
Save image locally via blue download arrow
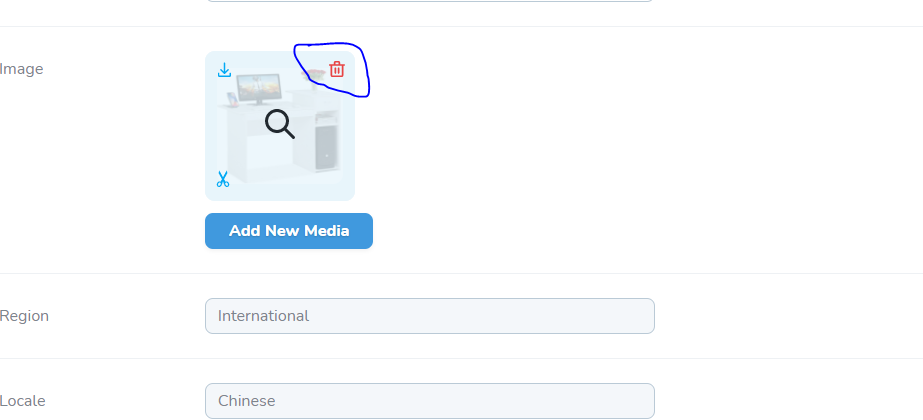coord(224,70)
